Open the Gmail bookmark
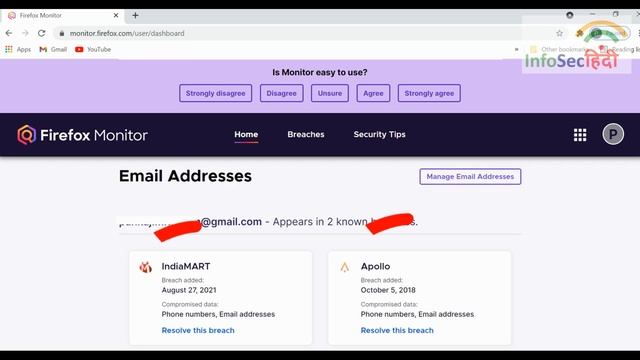This screenshot has height=360, width=640. click(x=53, y=49)
